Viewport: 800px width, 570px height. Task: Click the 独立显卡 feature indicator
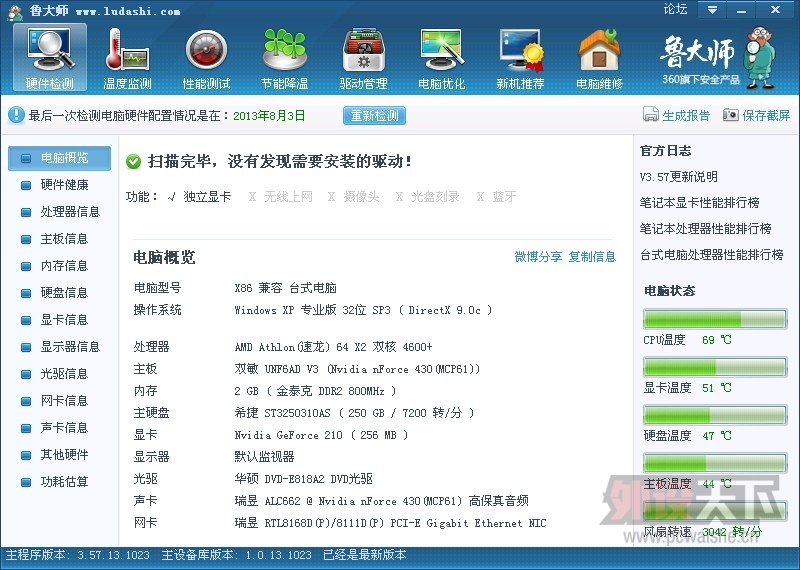pos(199,196)
